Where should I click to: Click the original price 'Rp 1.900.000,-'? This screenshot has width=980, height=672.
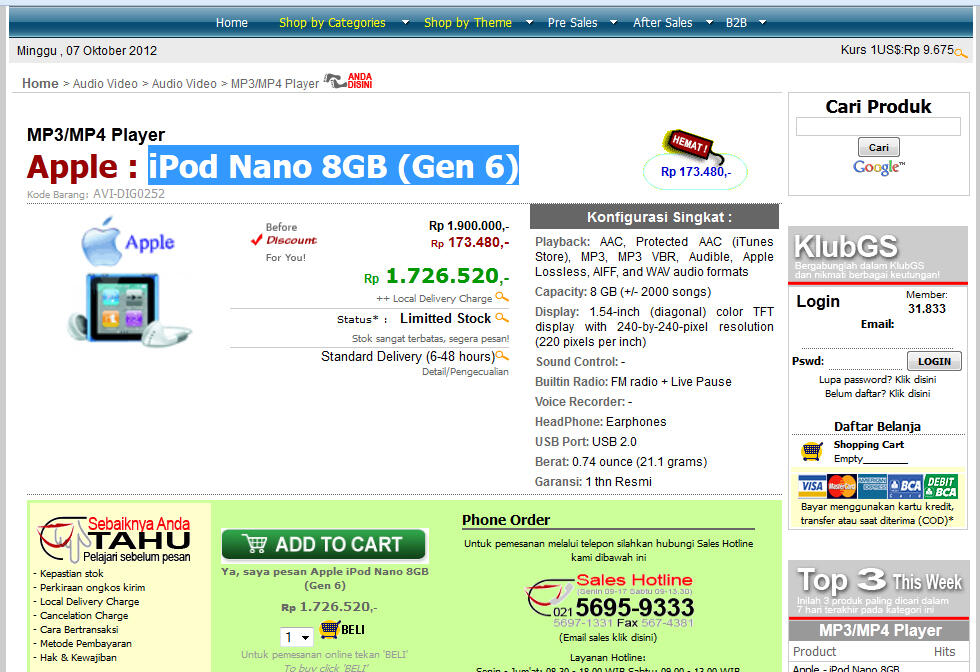pos(469,226)
